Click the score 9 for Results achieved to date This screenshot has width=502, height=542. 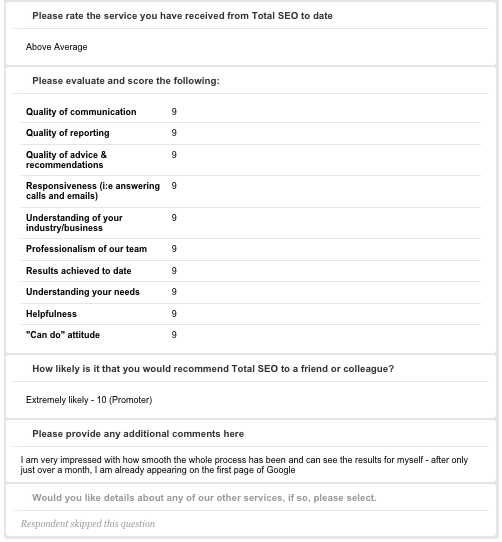[x=174, y=271]
